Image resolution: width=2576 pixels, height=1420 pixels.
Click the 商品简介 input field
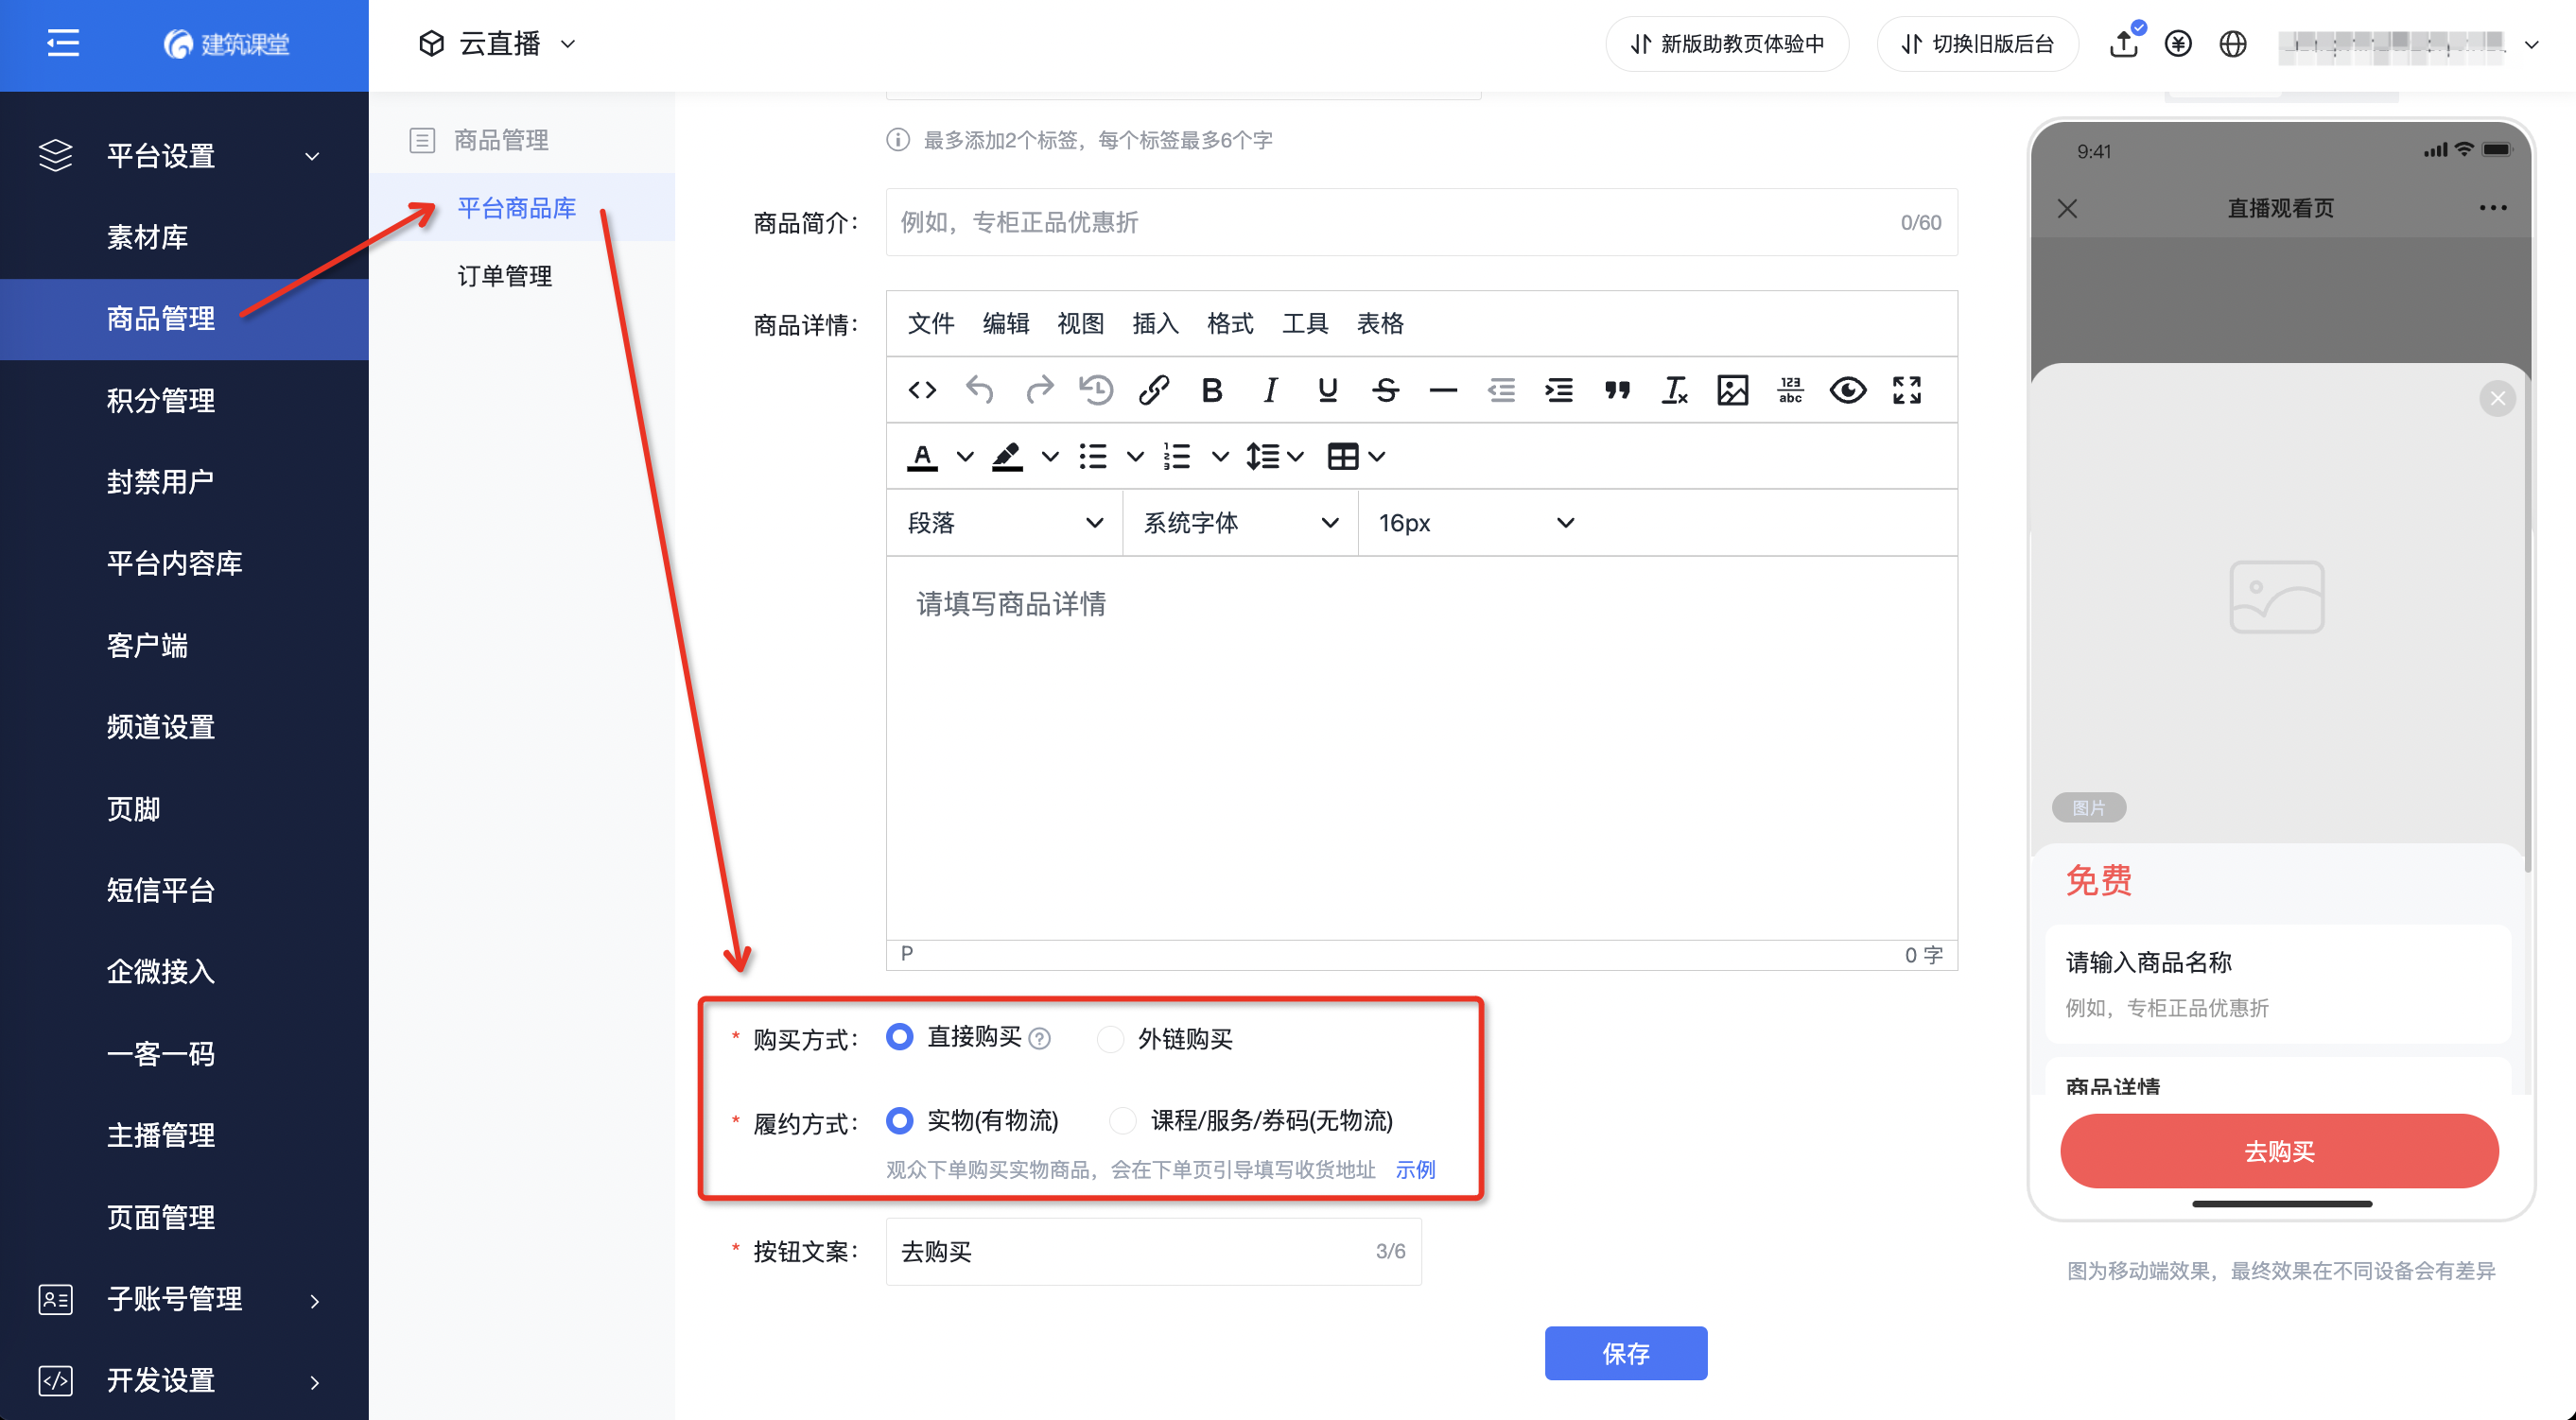coord(1421,222)
